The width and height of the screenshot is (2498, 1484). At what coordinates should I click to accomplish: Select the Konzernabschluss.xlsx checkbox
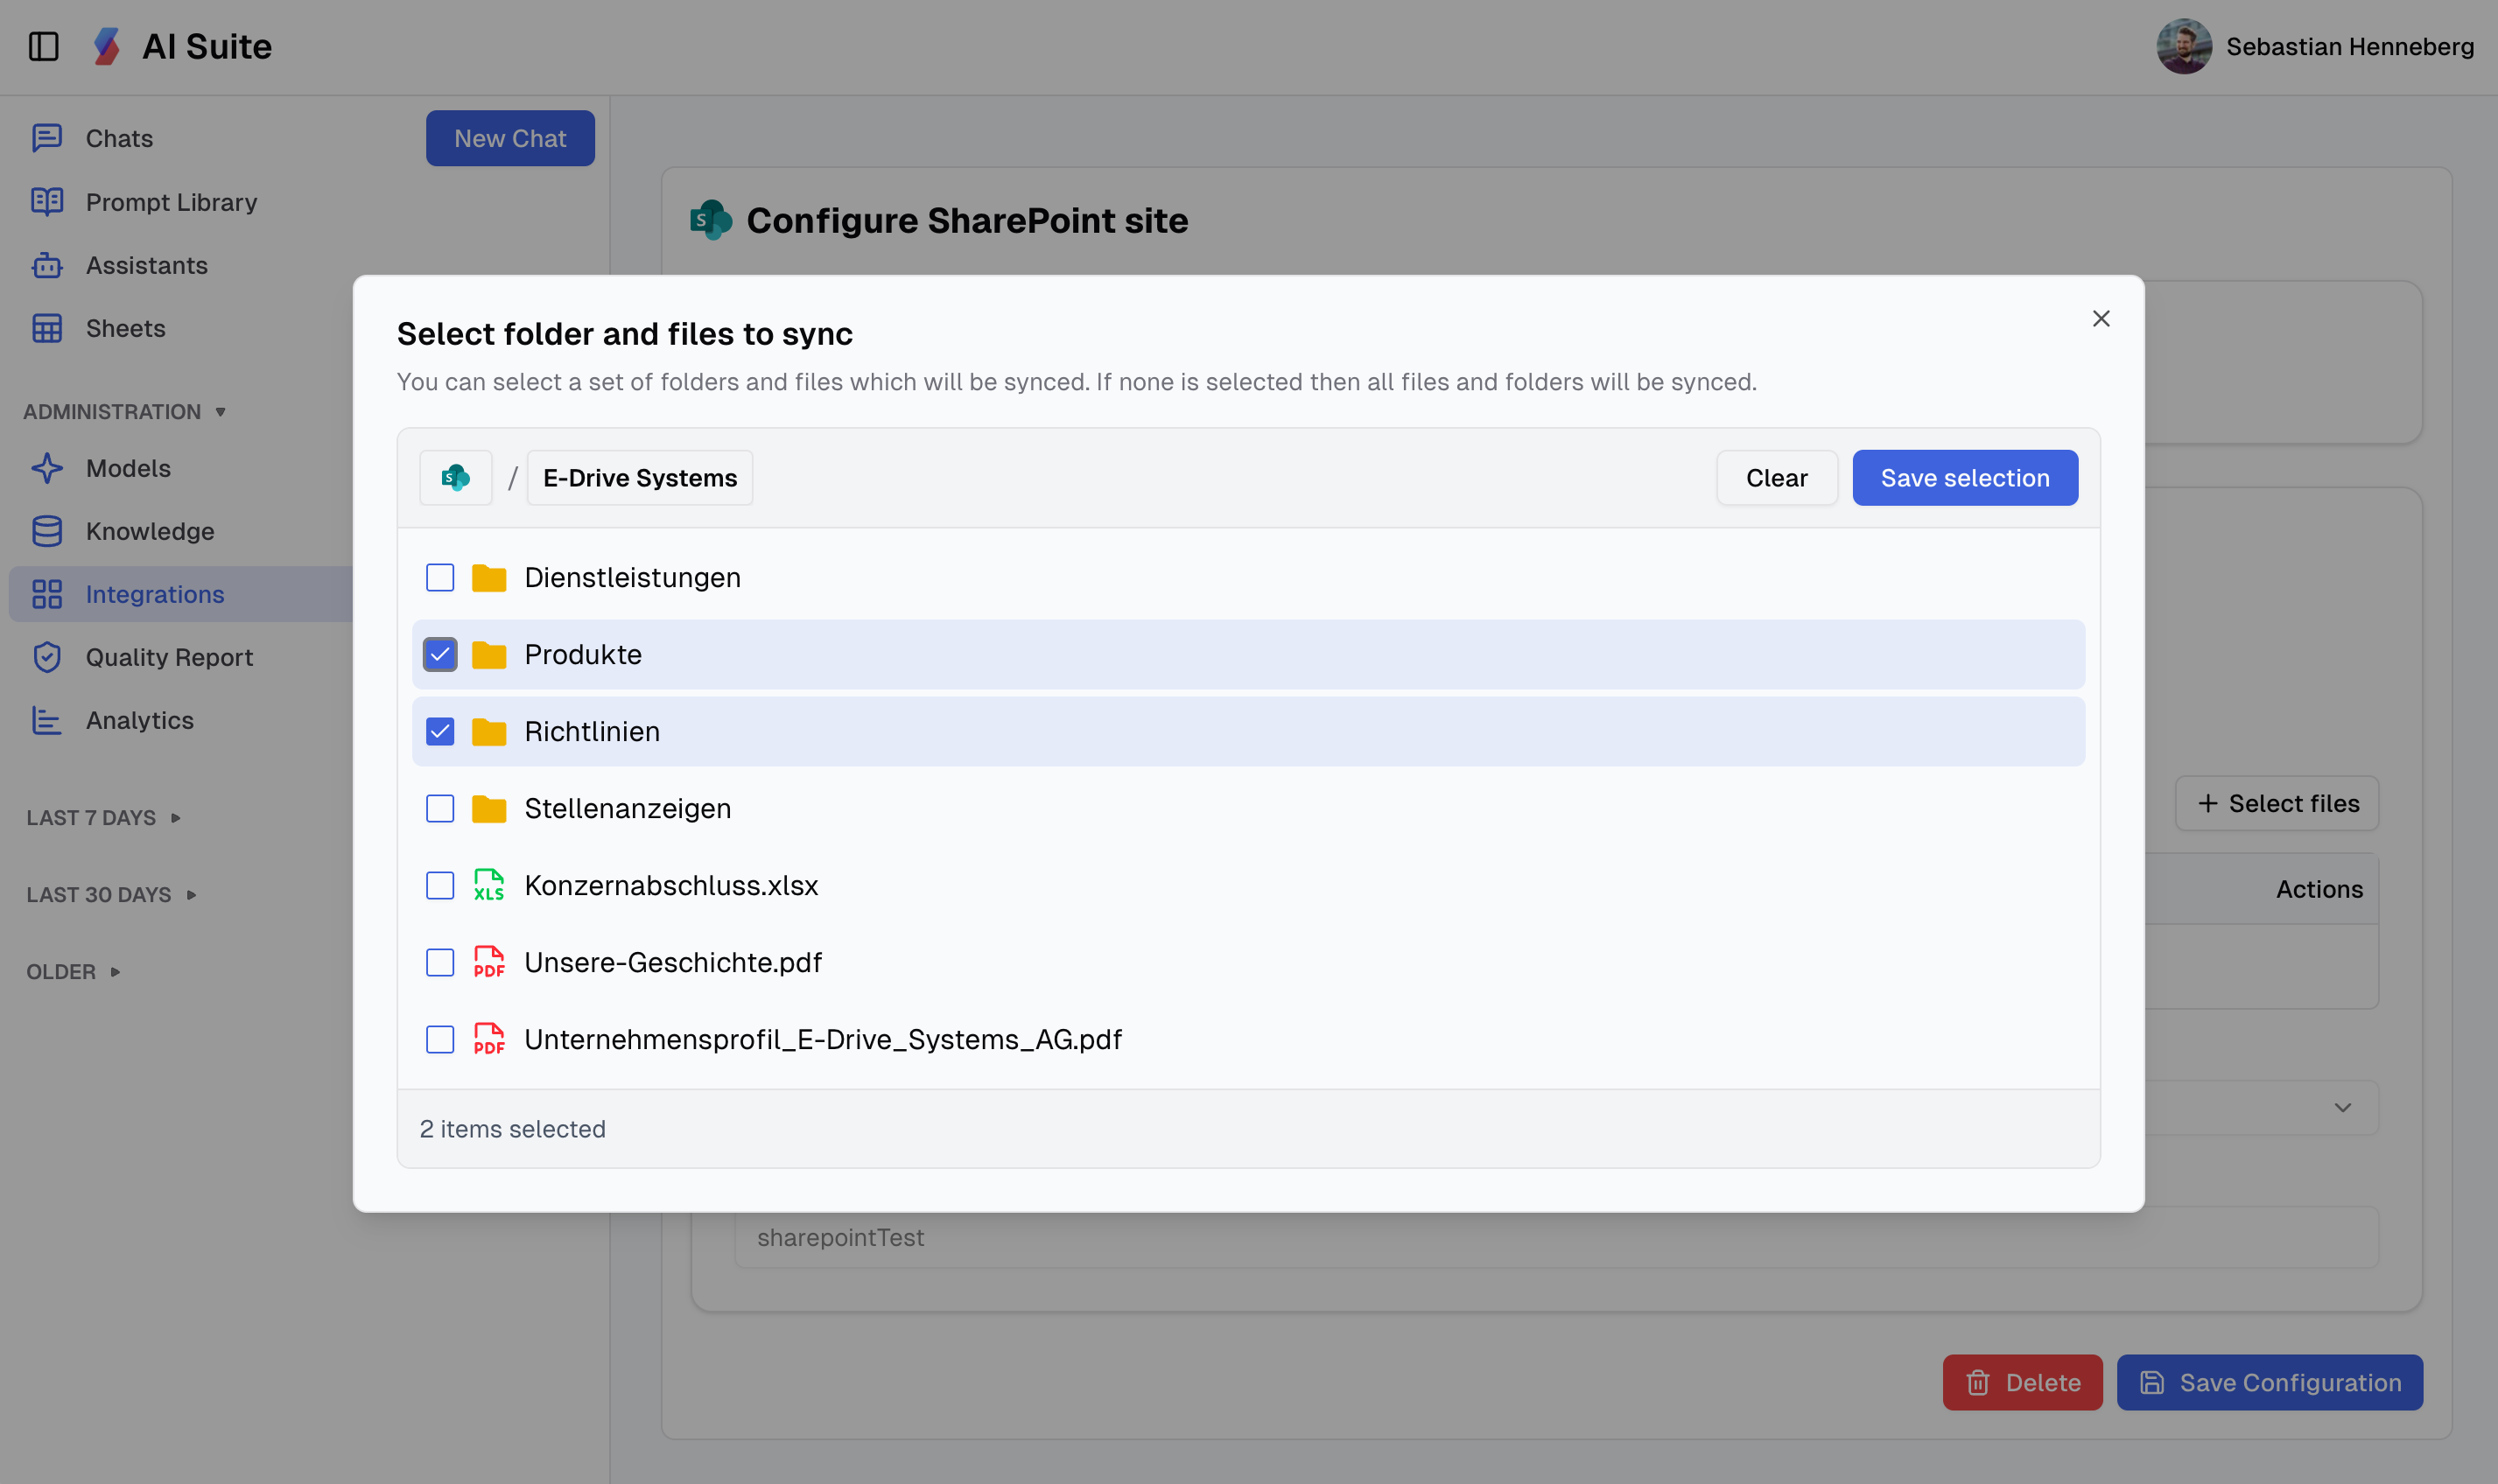440,885
